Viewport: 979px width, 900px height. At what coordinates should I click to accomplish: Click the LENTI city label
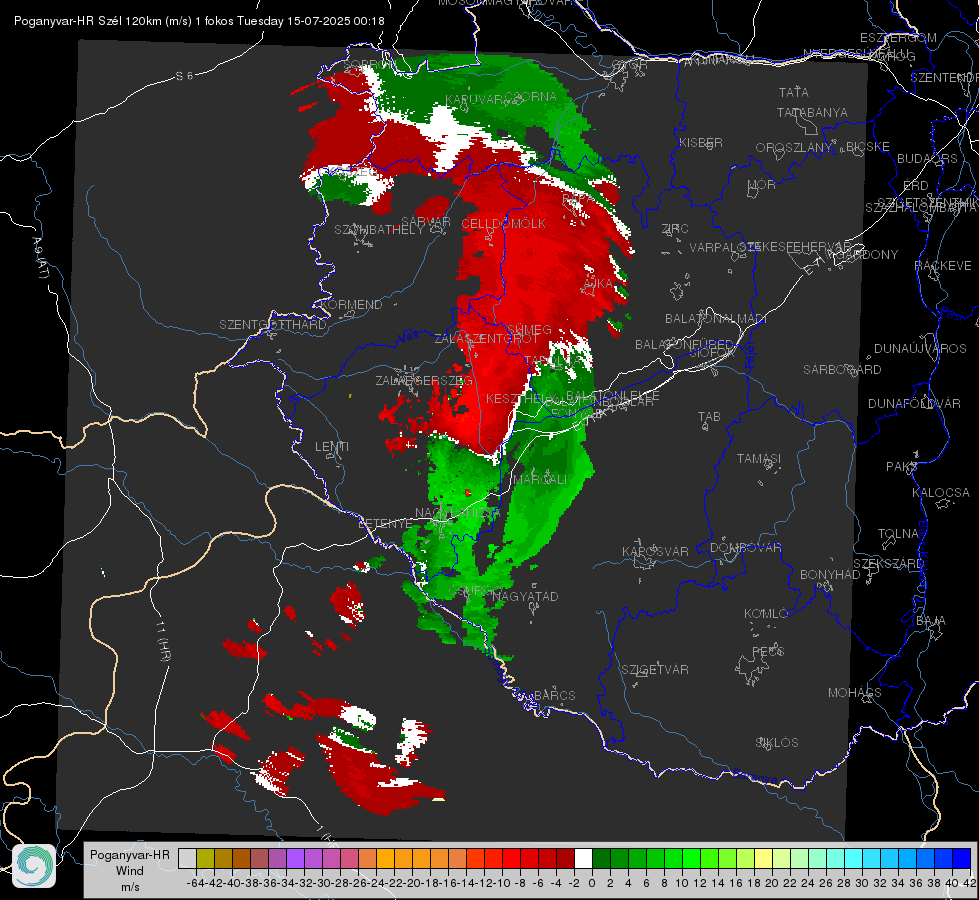(332, 447)
